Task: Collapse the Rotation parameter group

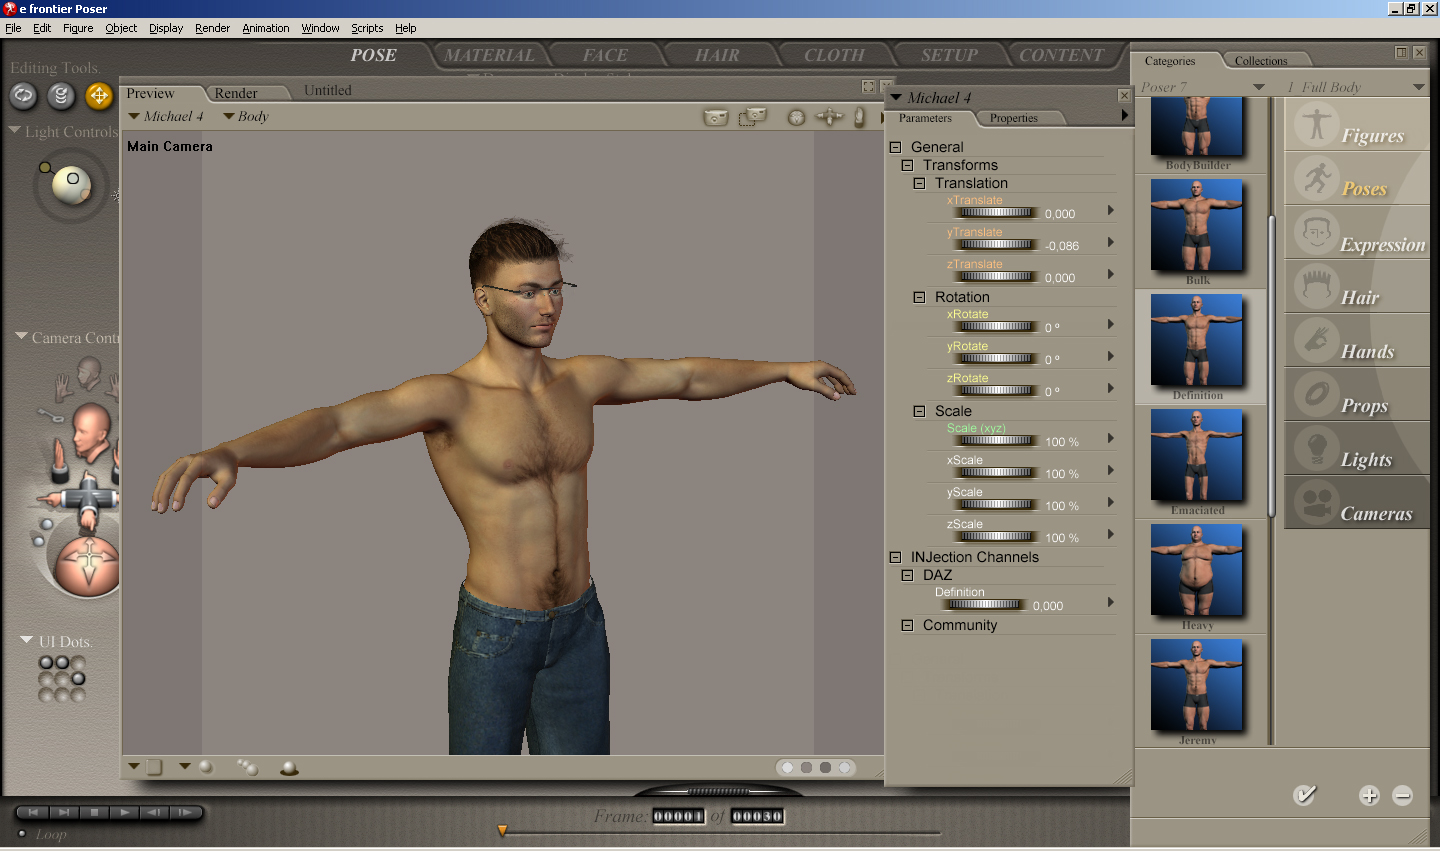Action: tap(919, 297)
